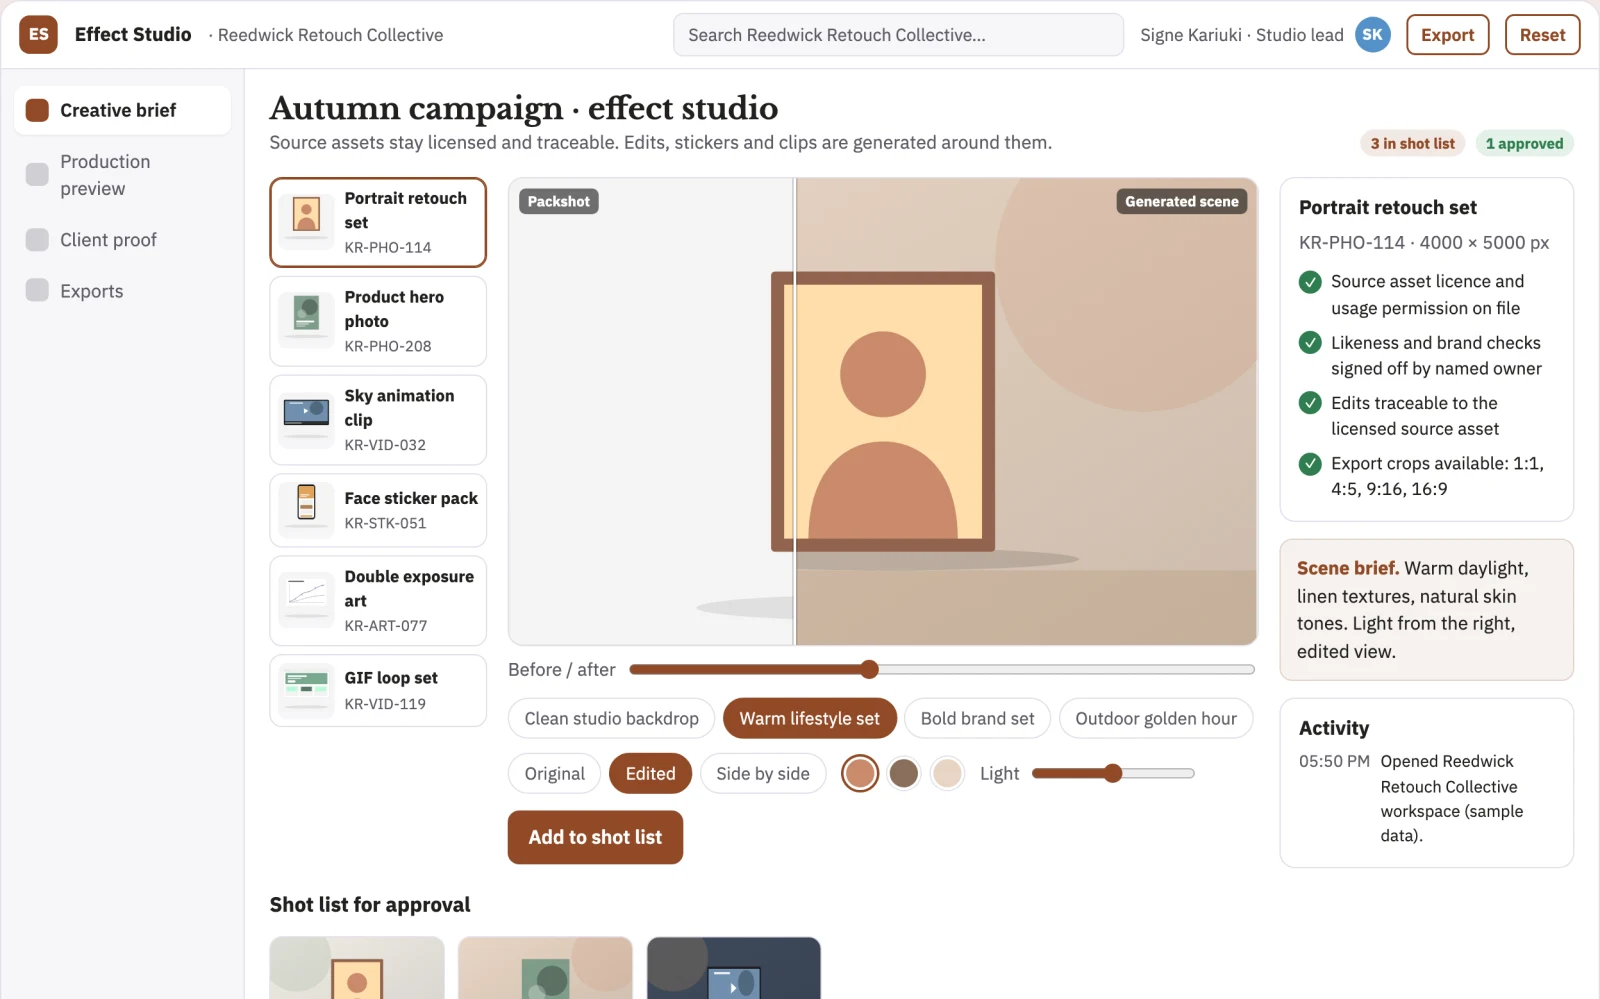Choose the Outdoor golden hour scene
Viewport: 1600px width, 999px height.
[x=1156, y=718]
